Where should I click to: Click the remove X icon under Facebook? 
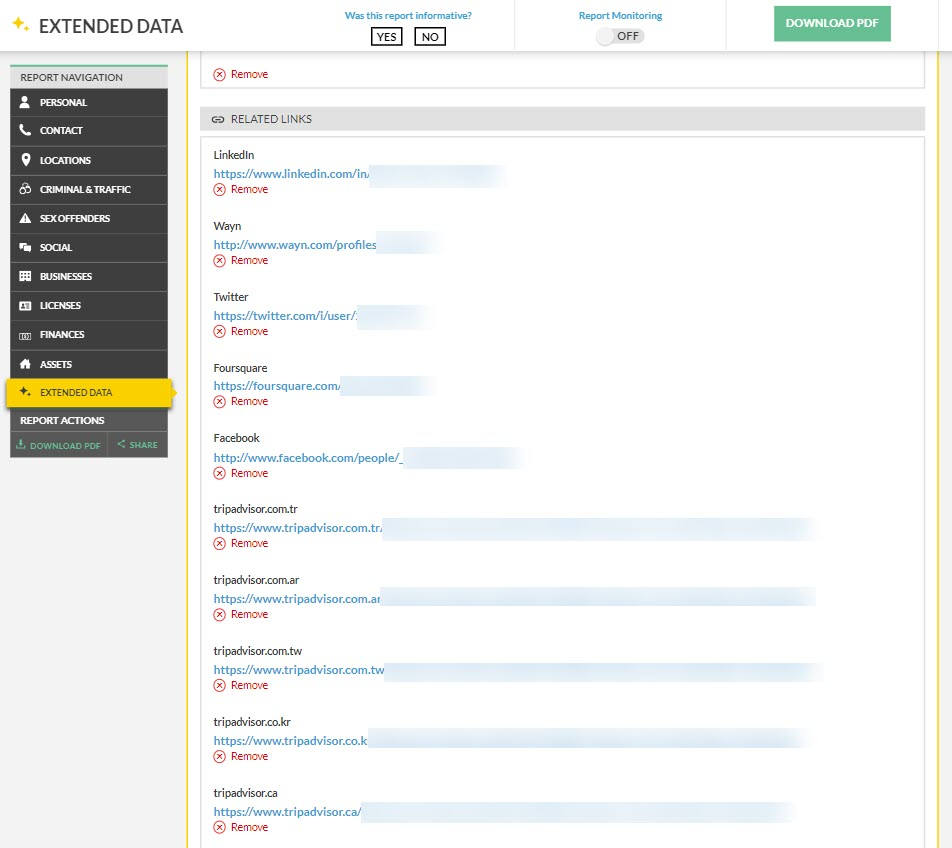click(220, 473)
